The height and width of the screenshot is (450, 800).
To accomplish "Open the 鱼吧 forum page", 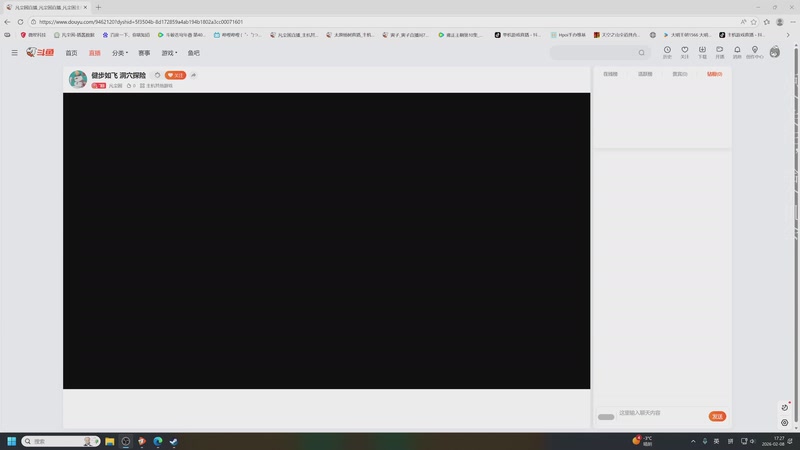I will pyautogui.click(x=194, y=53).
